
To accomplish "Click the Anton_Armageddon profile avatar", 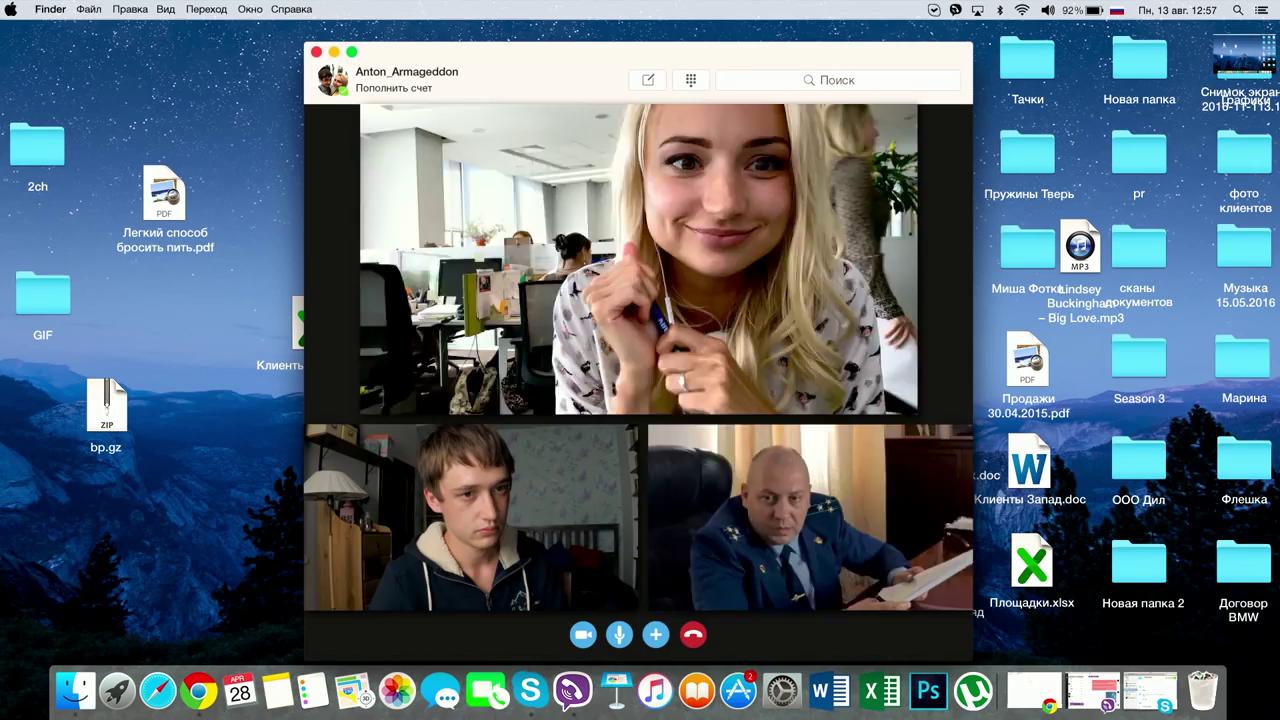I will 332,80.
